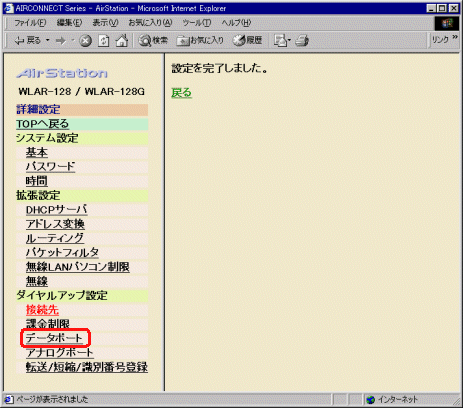The height and width of the screenshot is (408, 463).
Task: Click the 設定を完了しました message text
Action: point(220,69)
